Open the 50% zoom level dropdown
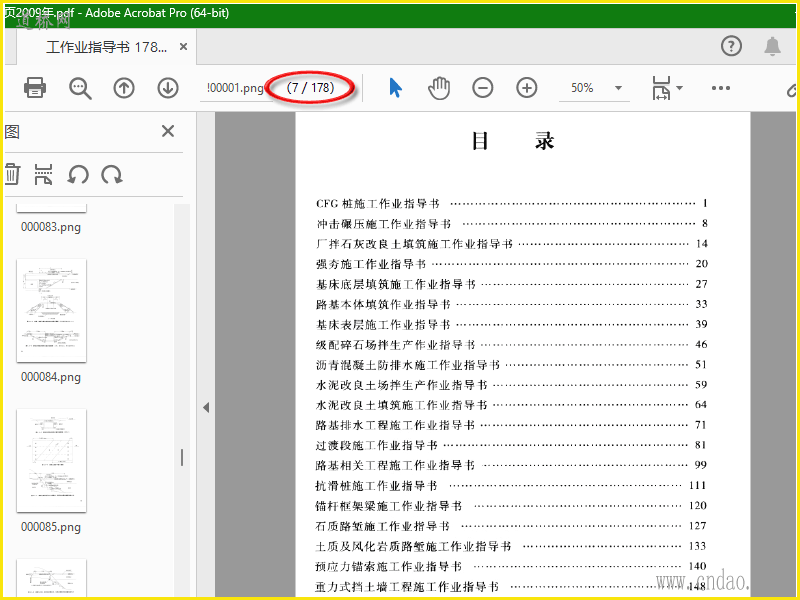The image size is (800, 600). (618, 88)
